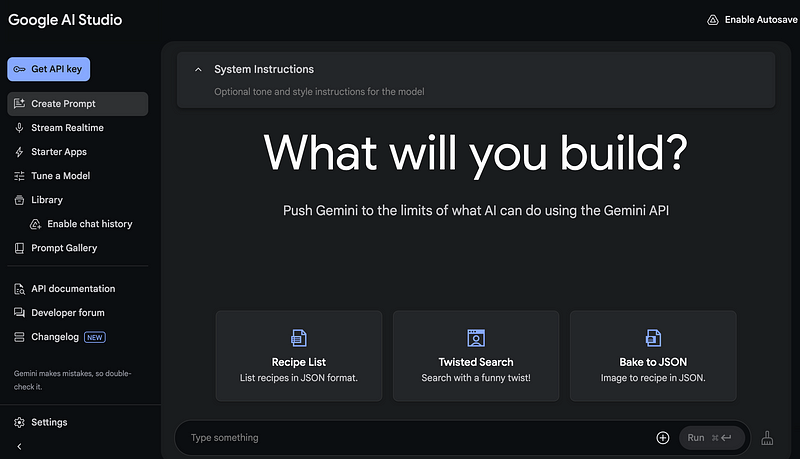800x459 pixels.
Task: Open Settings
Action: tap(49, 422)
